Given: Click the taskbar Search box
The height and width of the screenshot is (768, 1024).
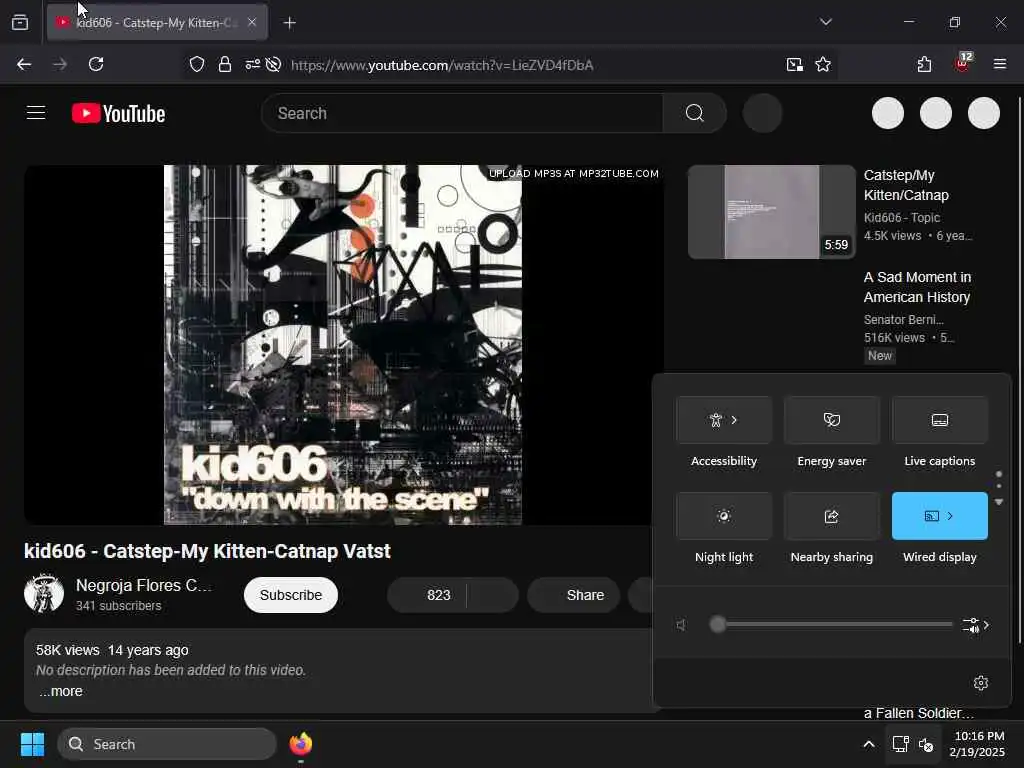Looking at the screenshot, I should tap(167, 744).
